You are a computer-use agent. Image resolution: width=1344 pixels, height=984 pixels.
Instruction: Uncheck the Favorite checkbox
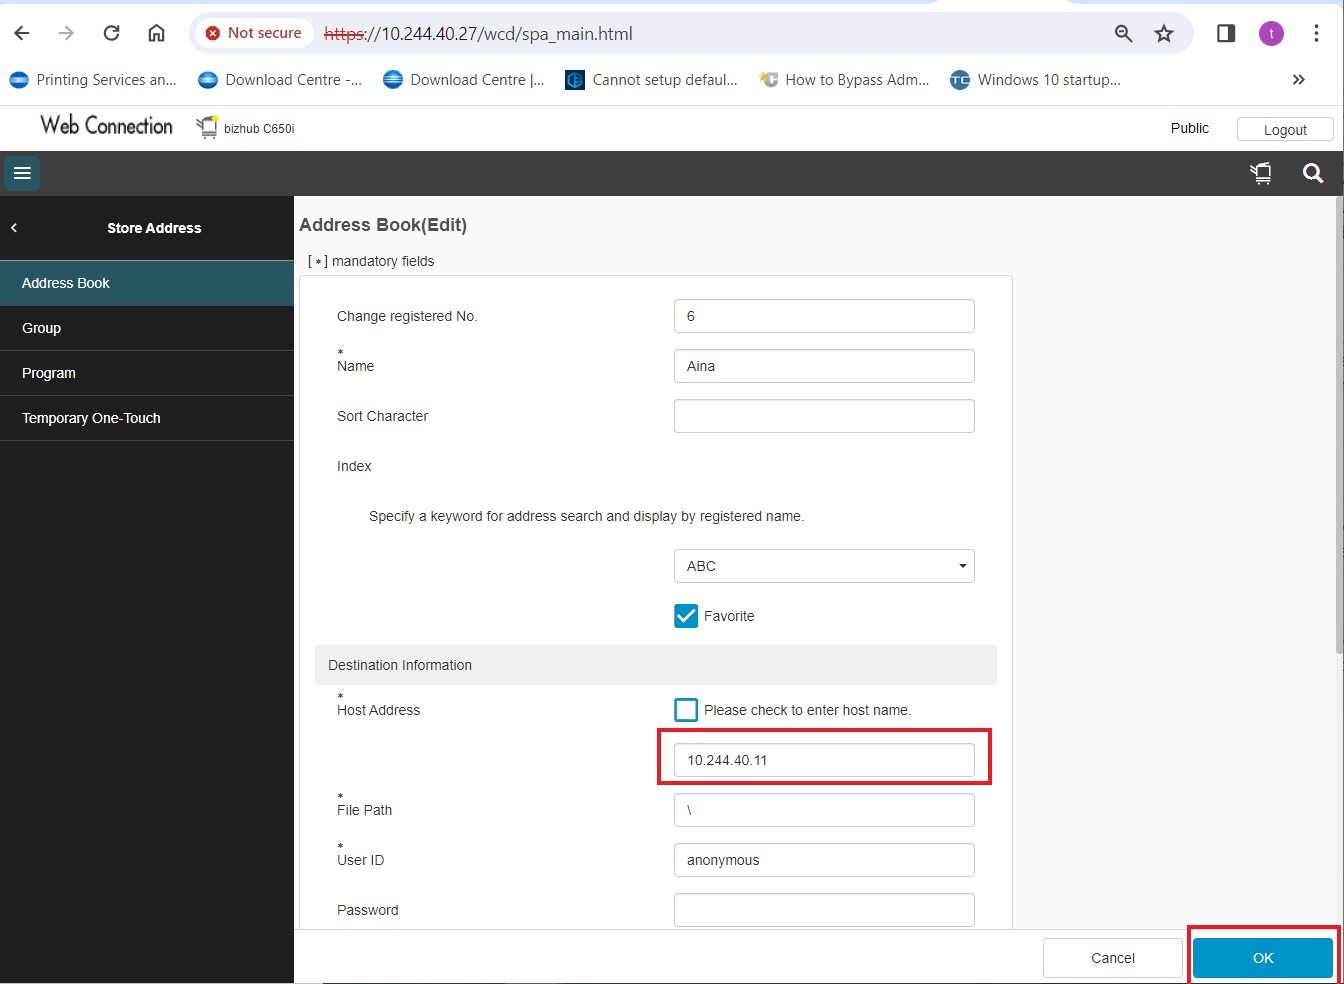tap(686, 616)
